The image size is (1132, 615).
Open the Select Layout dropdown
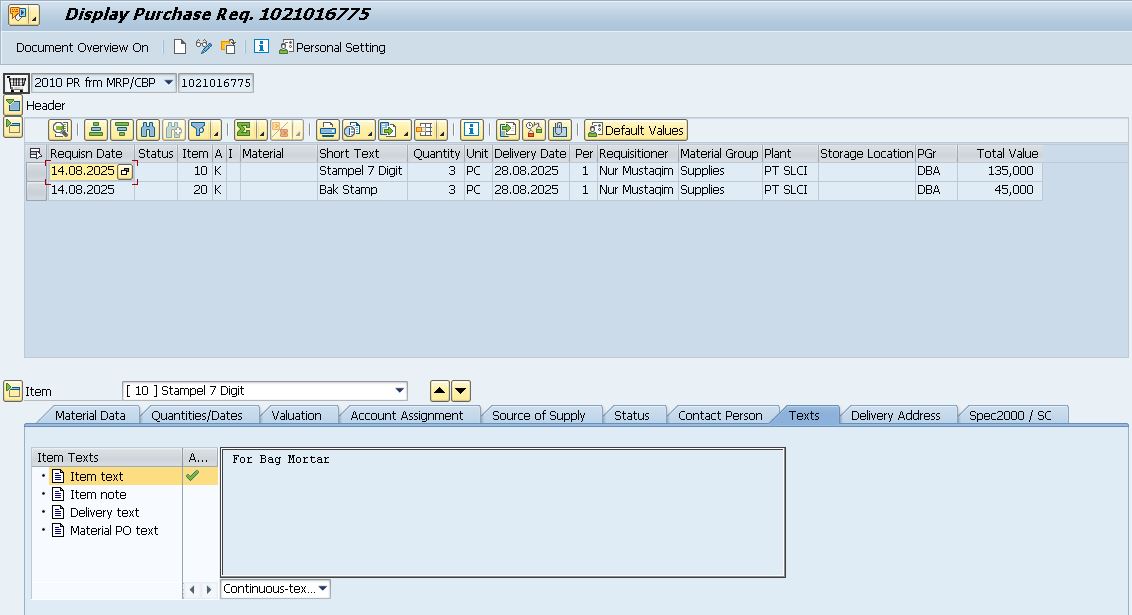(430, 130)
